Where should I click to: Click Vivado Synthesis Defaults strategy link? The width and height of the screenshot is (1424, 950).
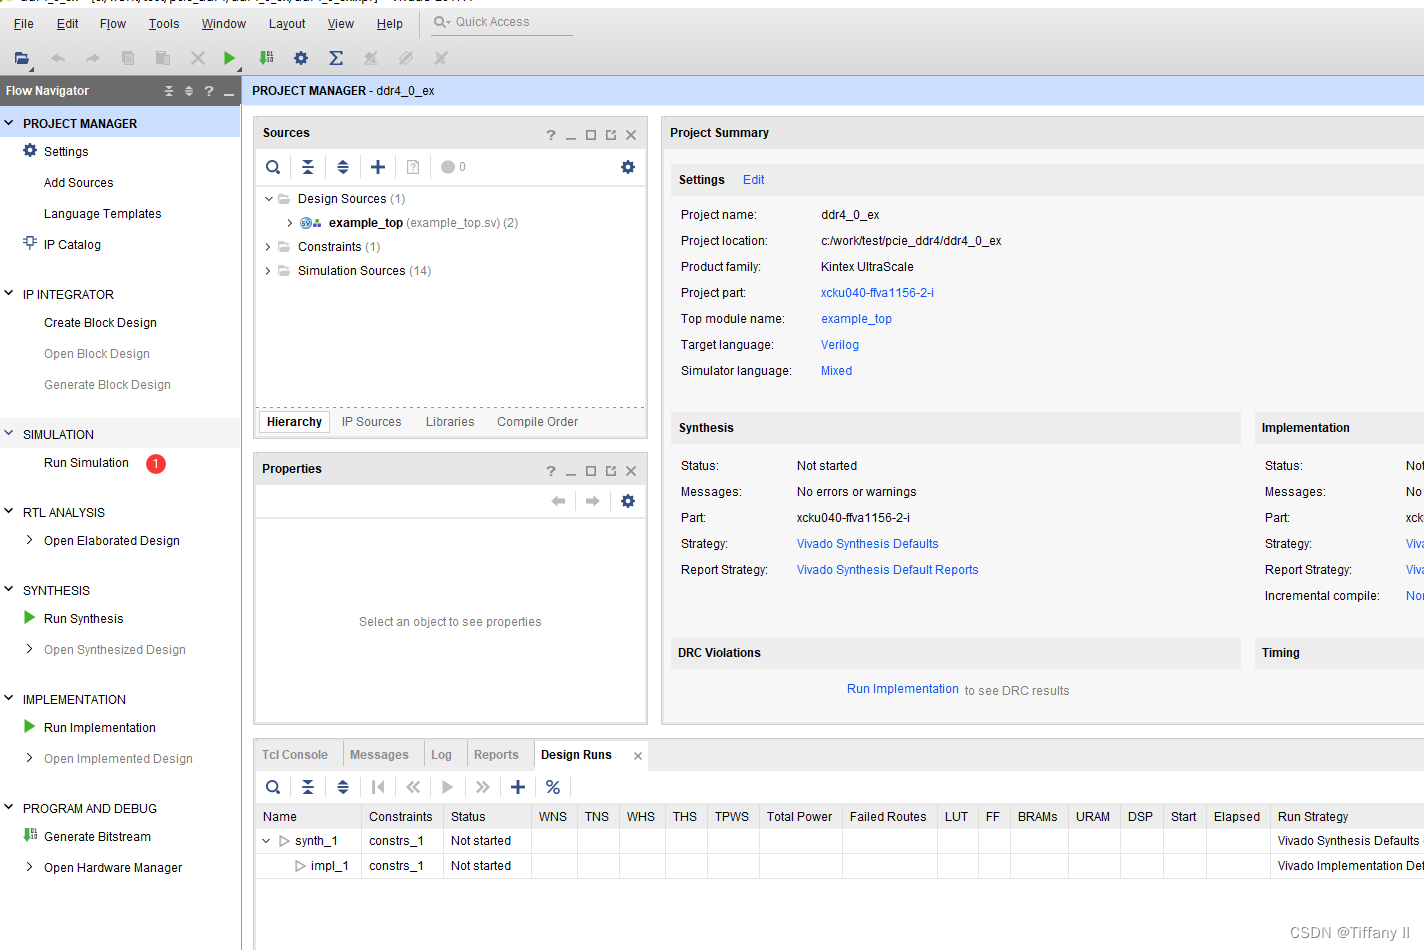pyautogui.click(x=867, y=544)
